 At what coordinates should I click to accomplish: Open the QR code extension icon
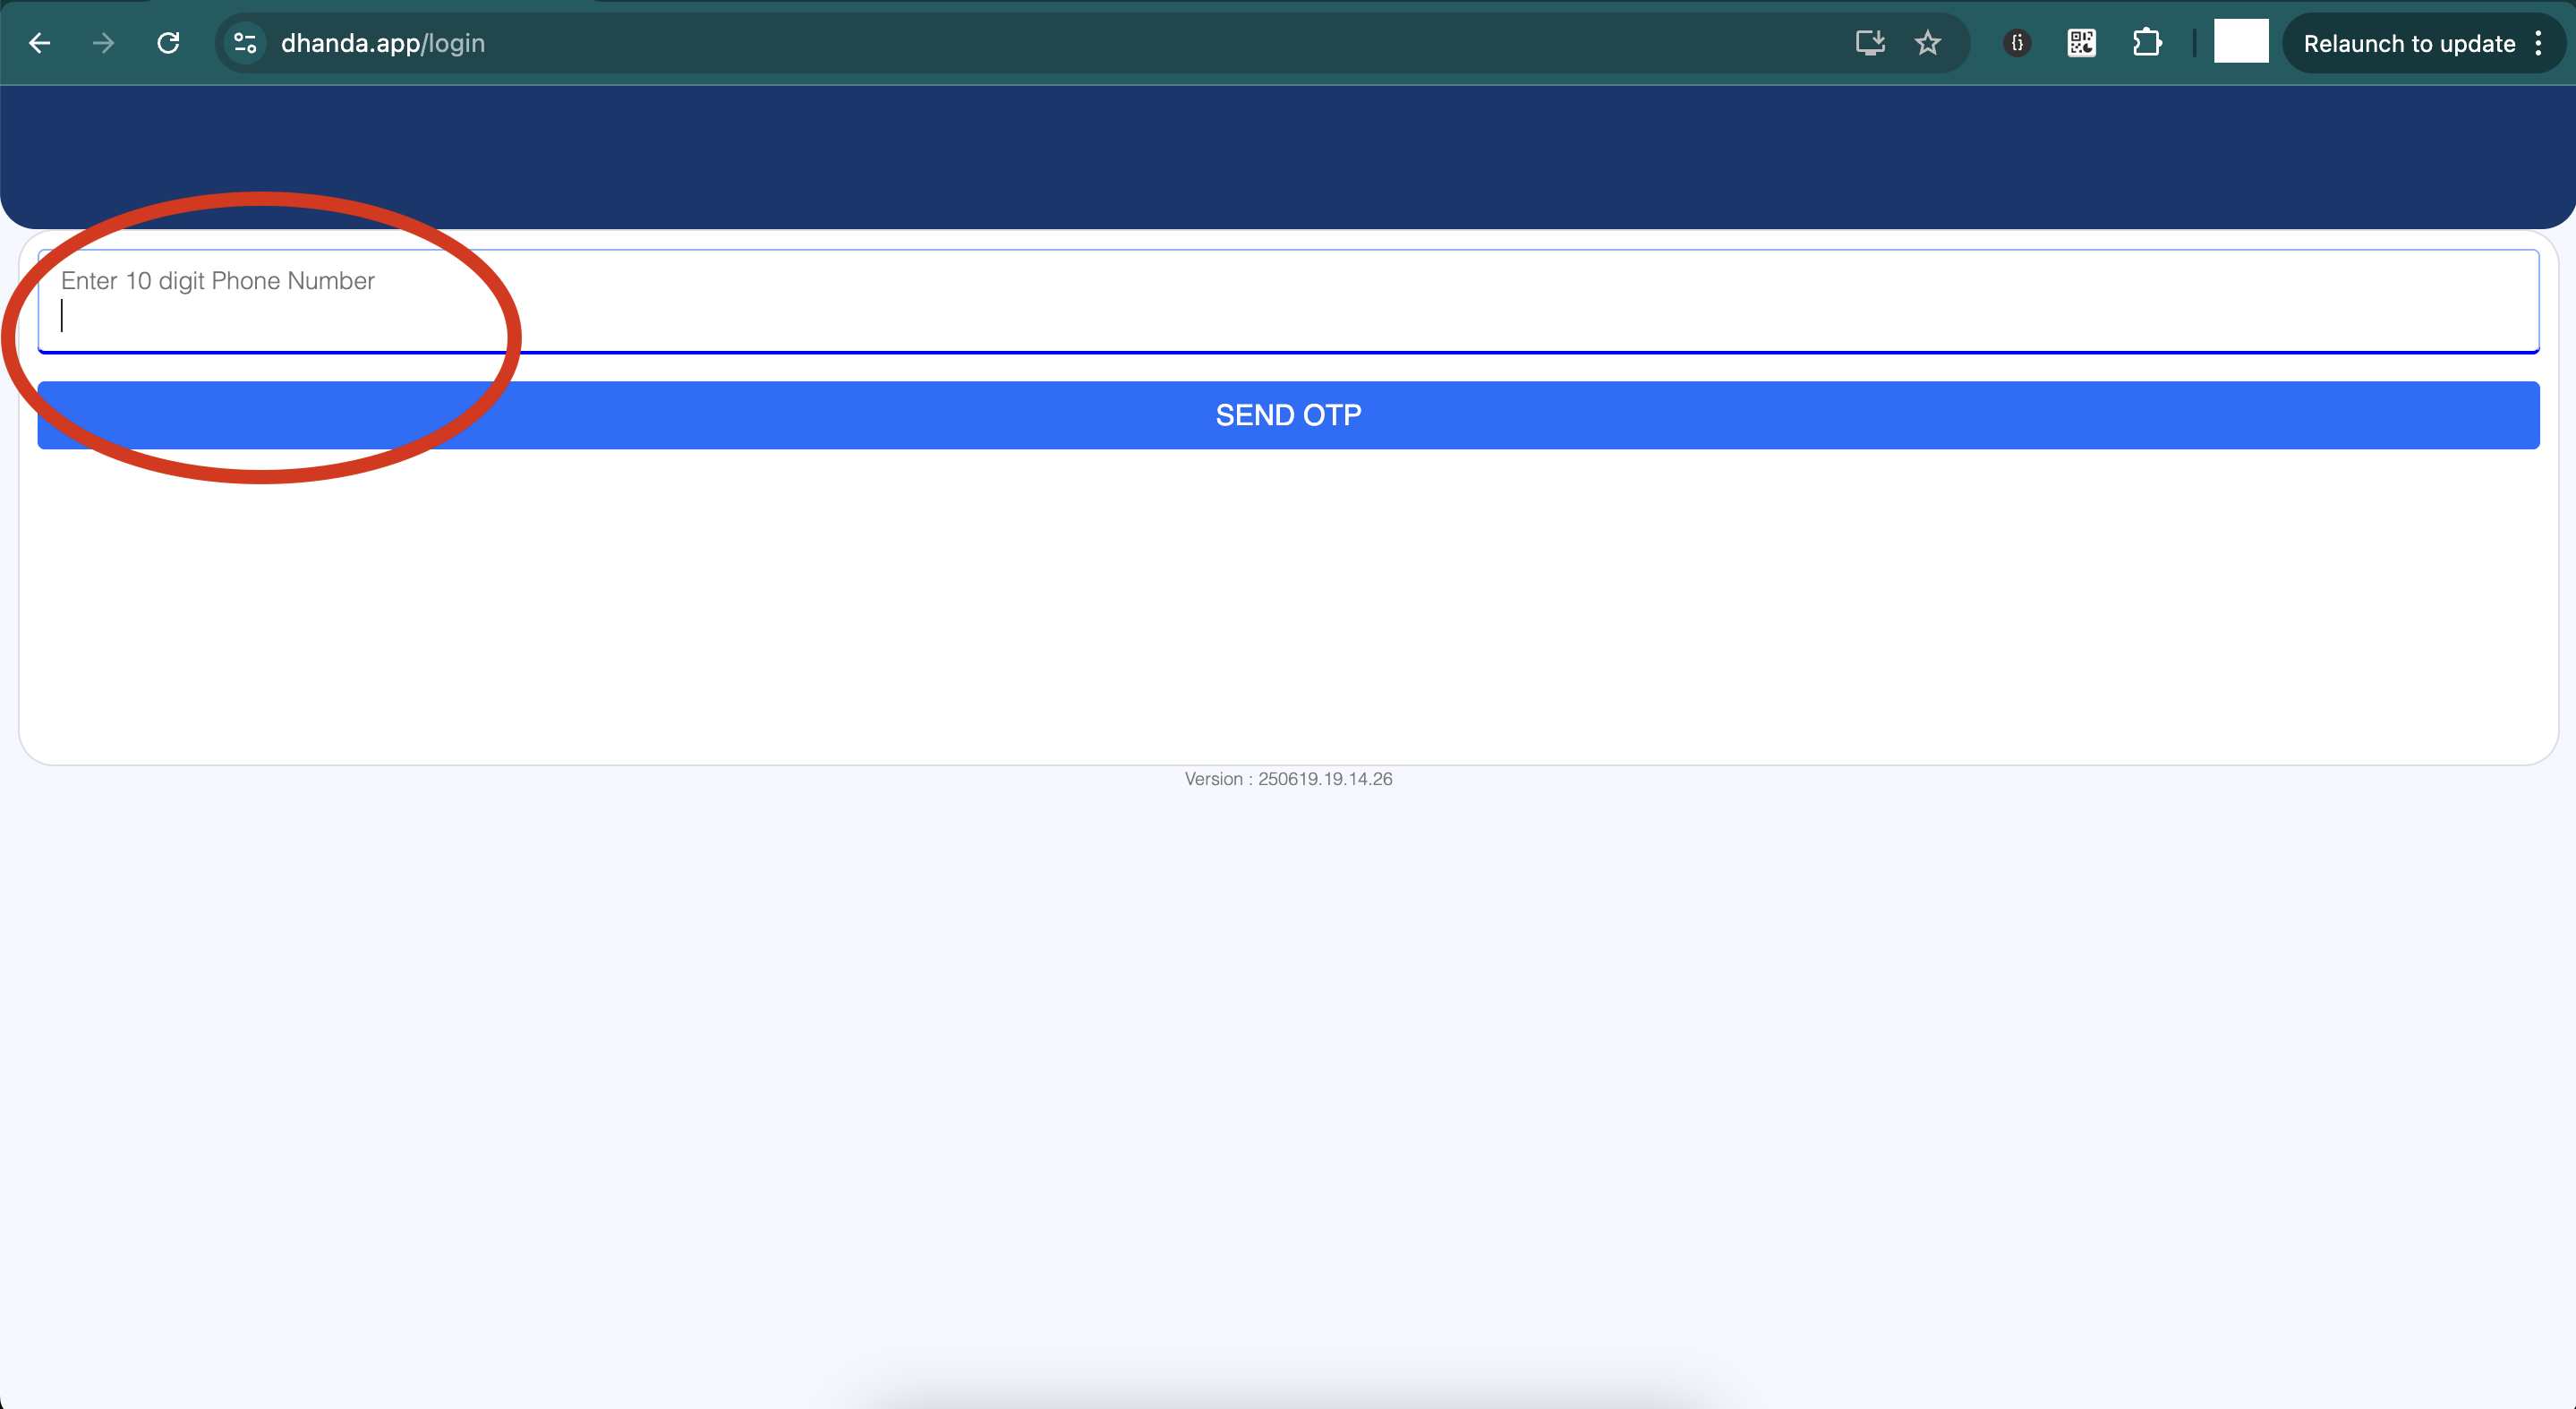click(x=2082, y=43)
